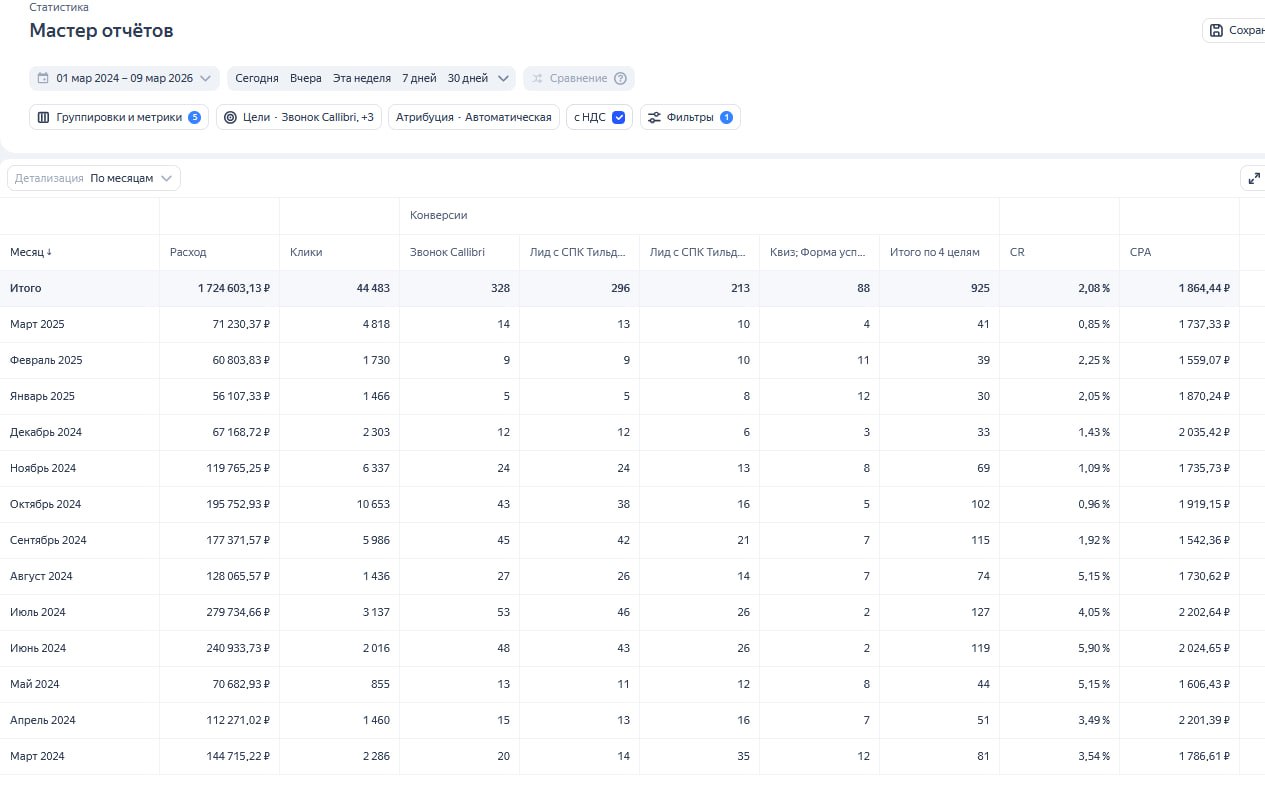The height and width of the screenshot is (790, 1265).
Task: Click the target icon next to Цели
Action: coord(230,117)
